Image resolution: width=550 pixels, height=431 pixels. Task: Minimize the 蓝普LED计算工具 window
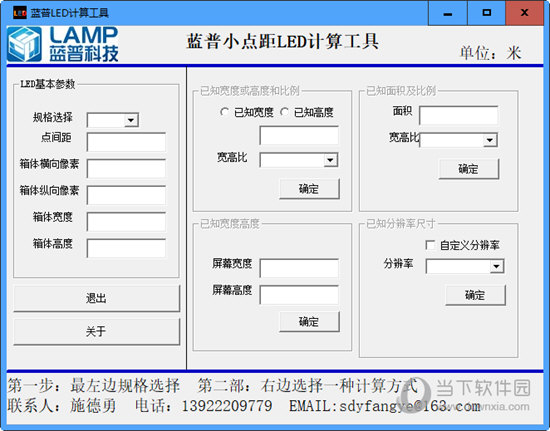448,13
